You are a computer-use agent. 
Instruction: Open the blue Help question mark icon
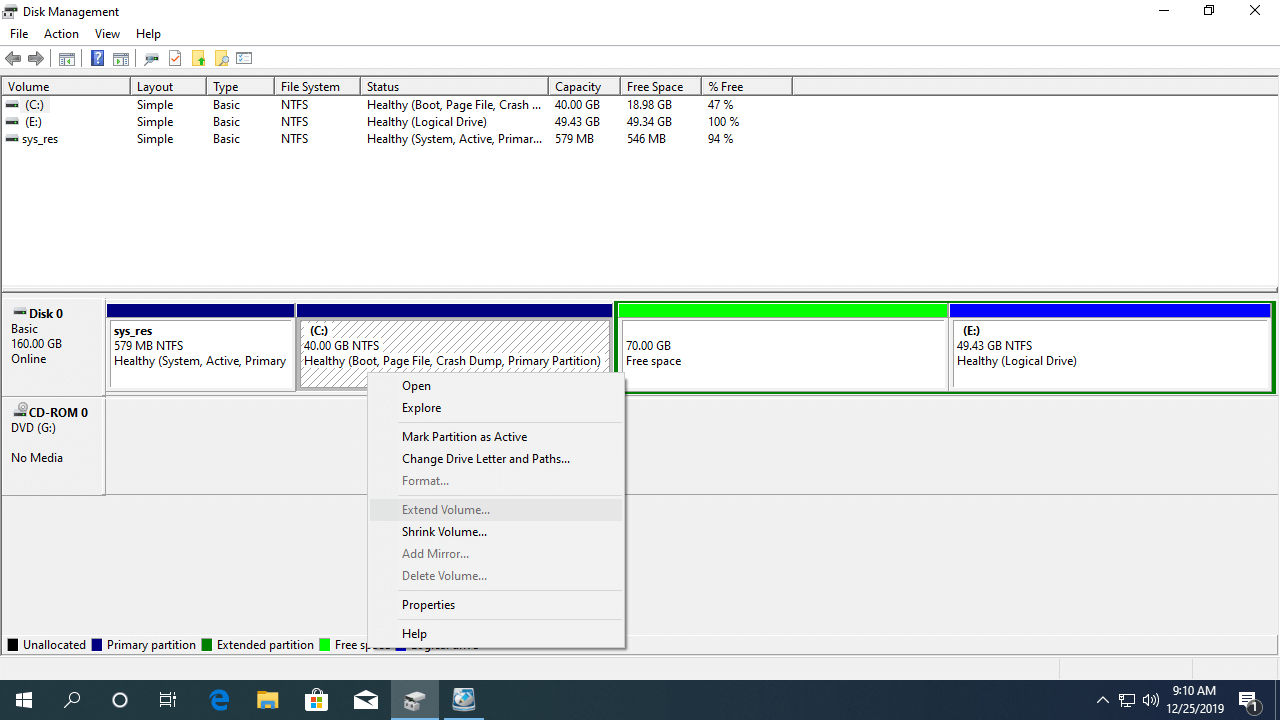[97, 59]
